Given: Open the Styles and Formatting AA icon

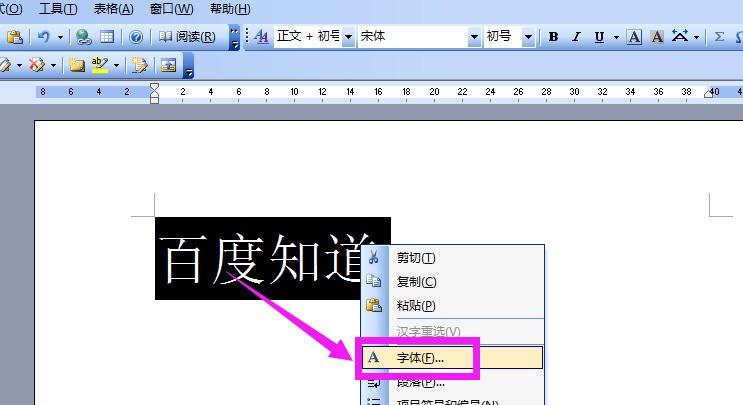Looking at the screenshot, I should 261,36.
